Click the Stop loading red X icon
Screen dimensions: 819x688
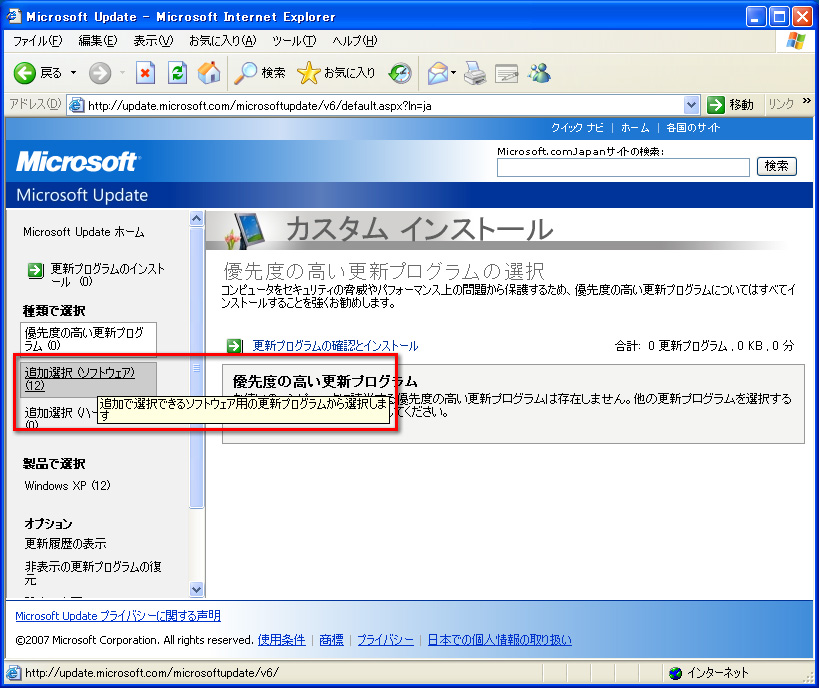(145, 73)
